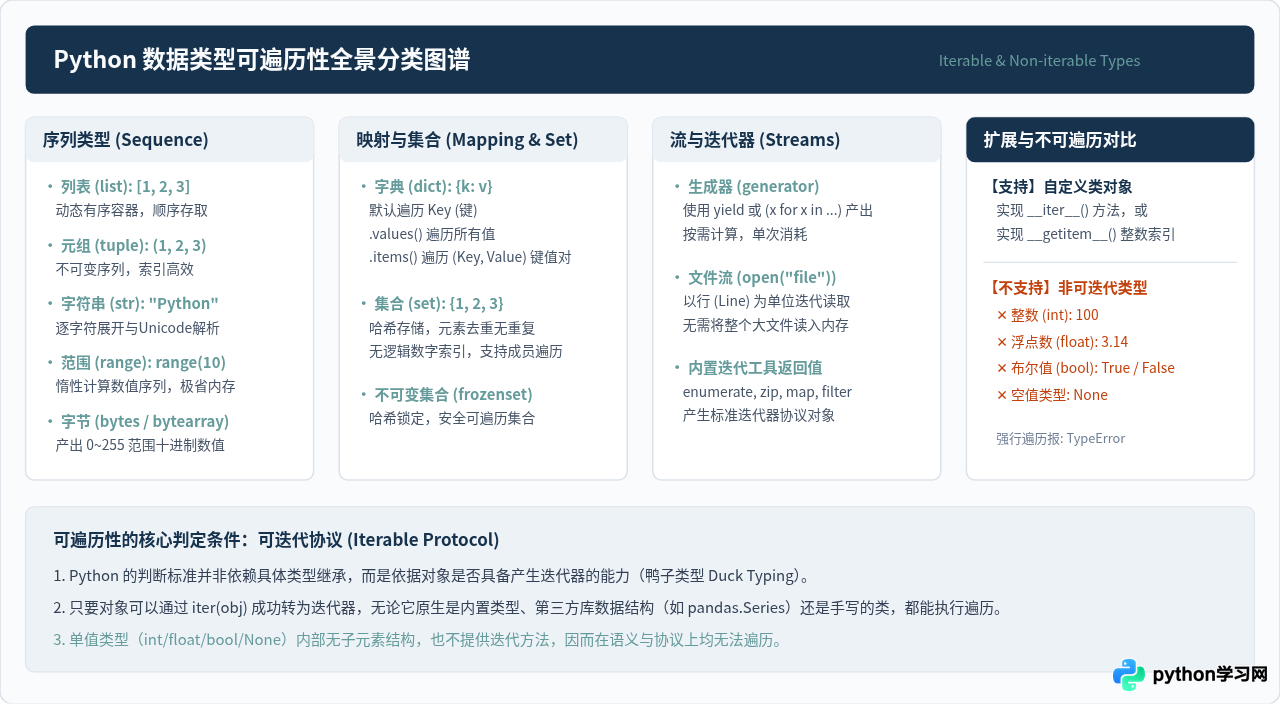This screenshot has width=1280, height=704.
Task: Select the '流与迭代器 (Streams)' header
Action: click(797, 140)
